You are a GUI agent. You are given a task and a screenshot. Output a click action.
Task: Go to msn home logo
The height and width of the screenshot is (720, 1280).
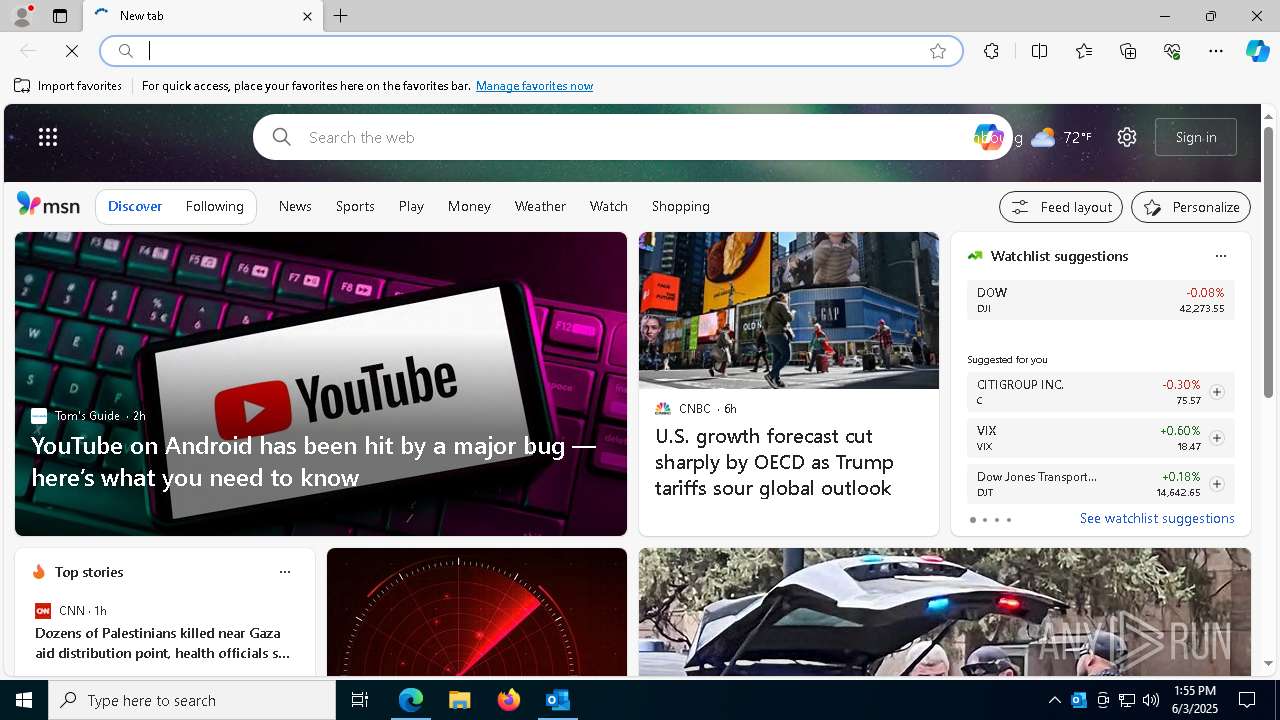pyautogui.click(x=48, y=205)
